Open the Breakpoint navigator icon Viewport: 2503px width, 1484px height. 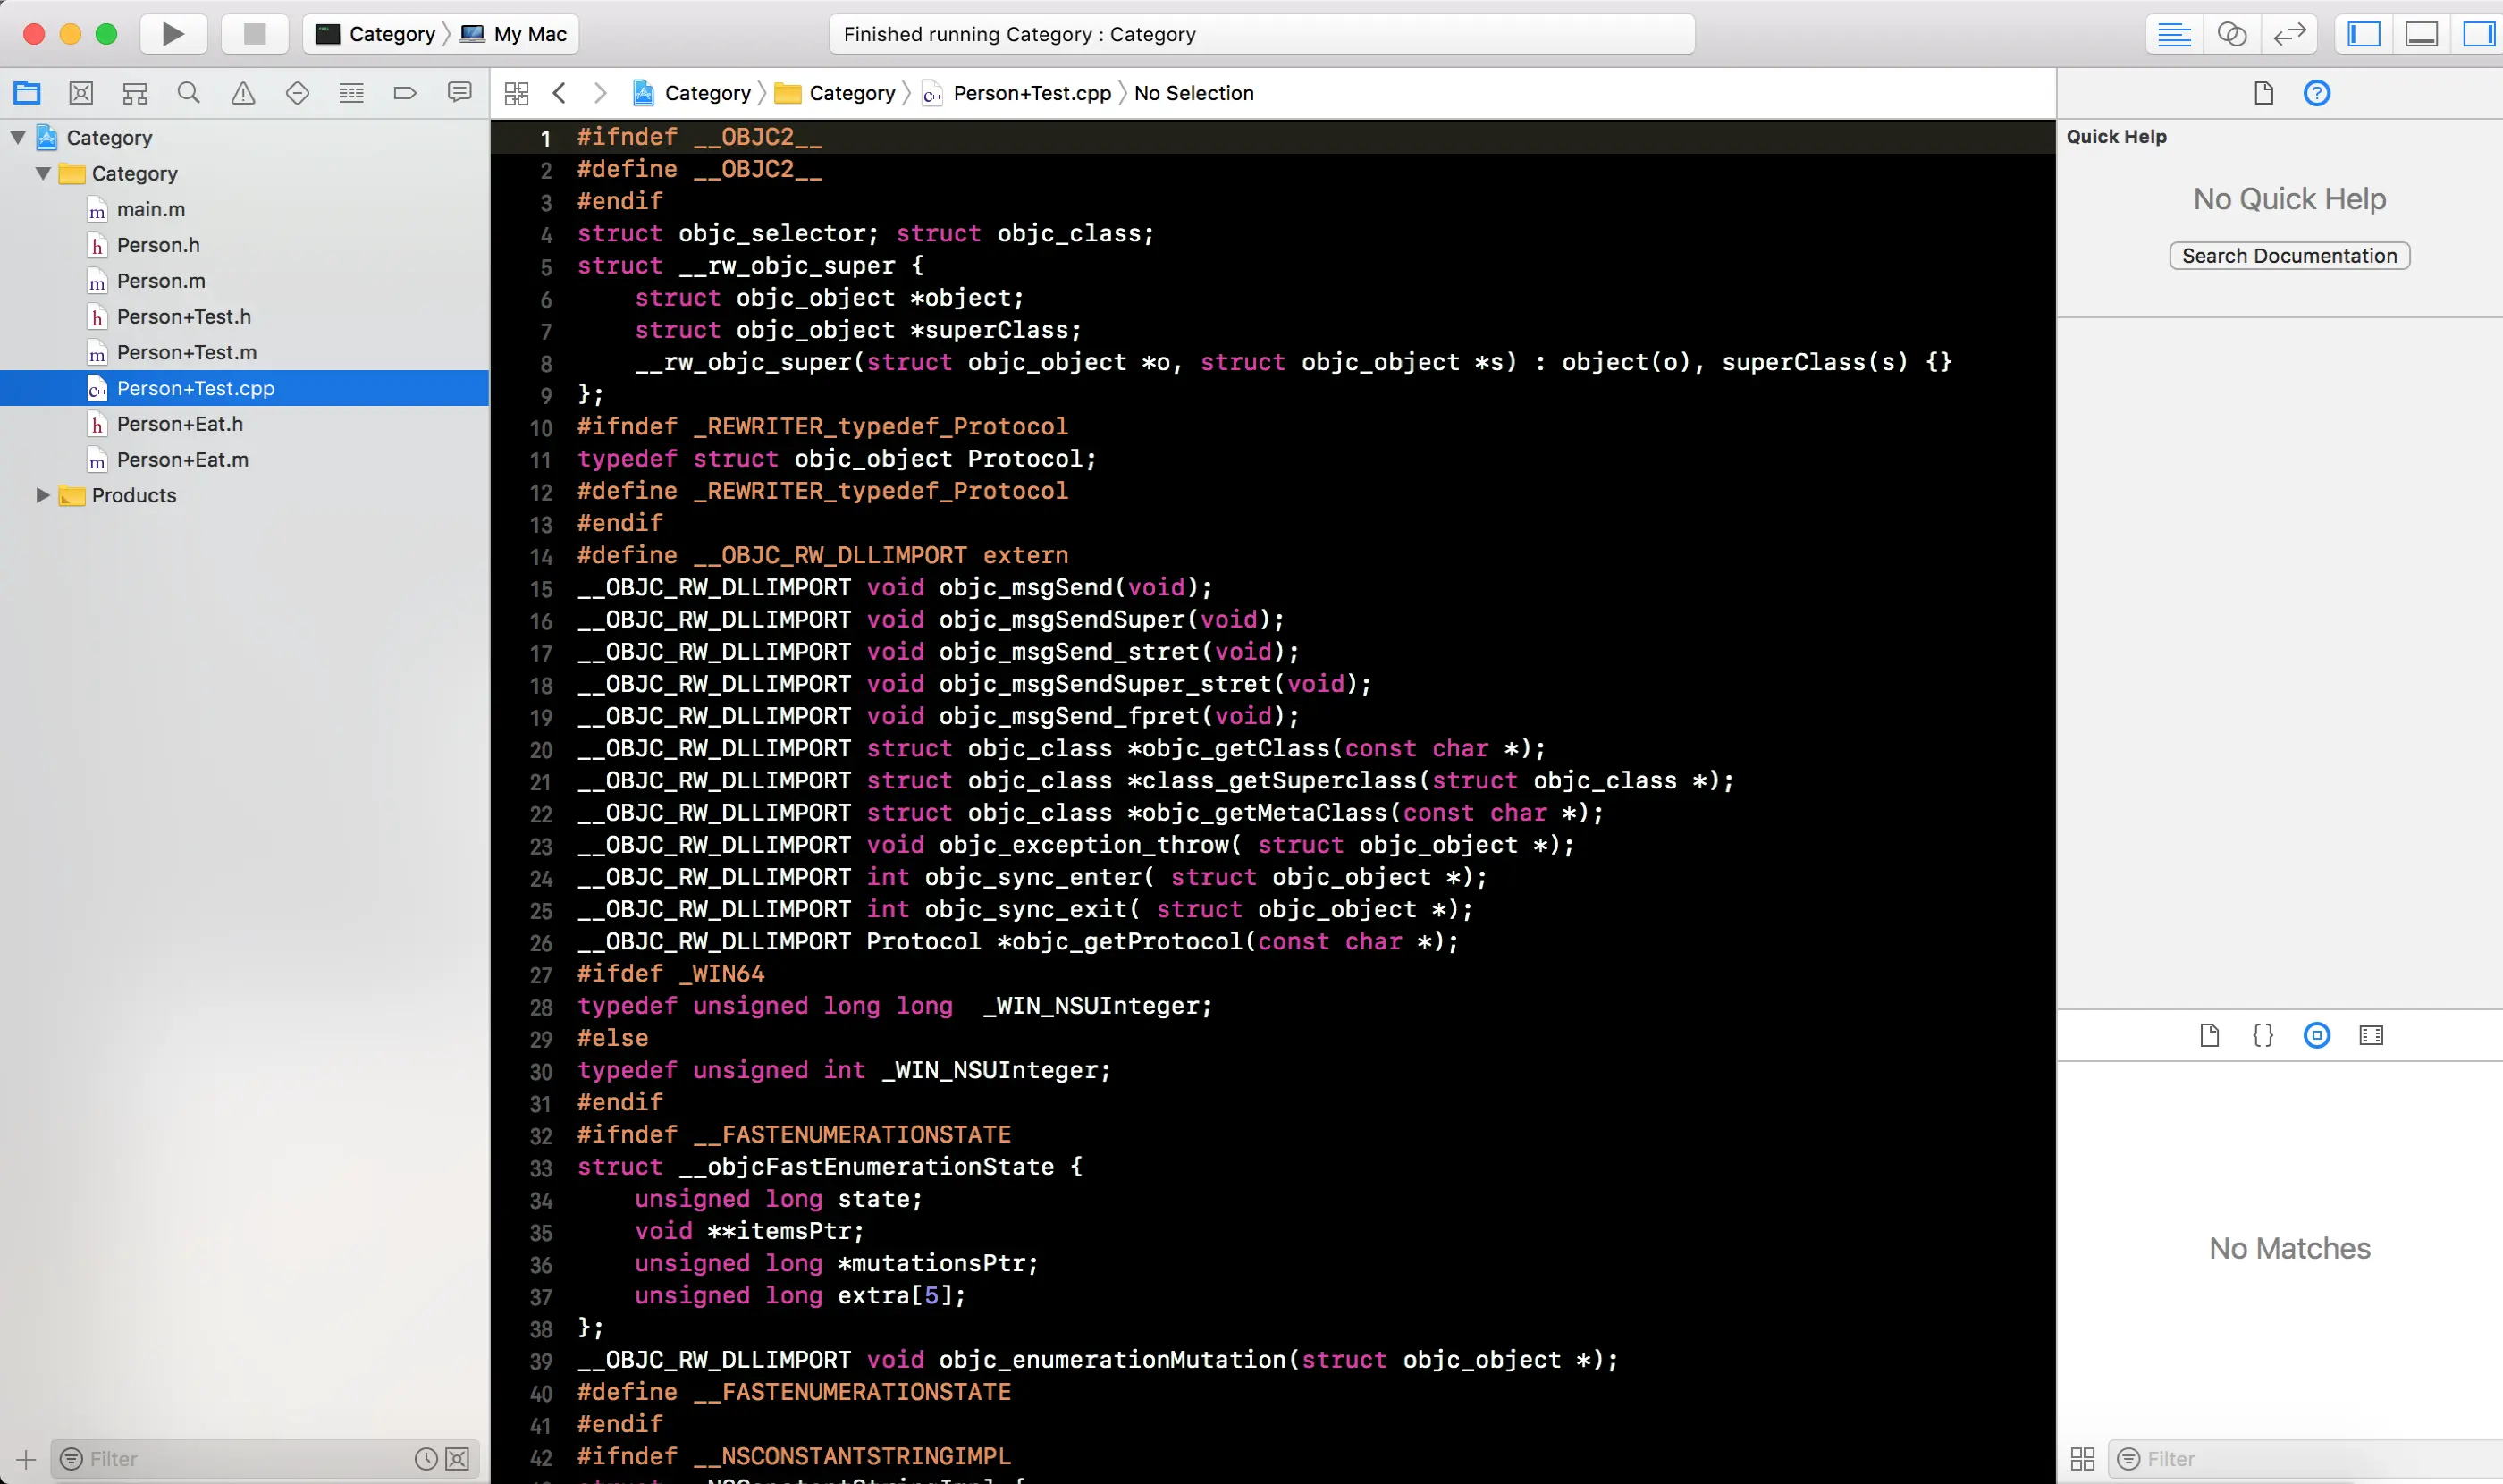(405, 93)
